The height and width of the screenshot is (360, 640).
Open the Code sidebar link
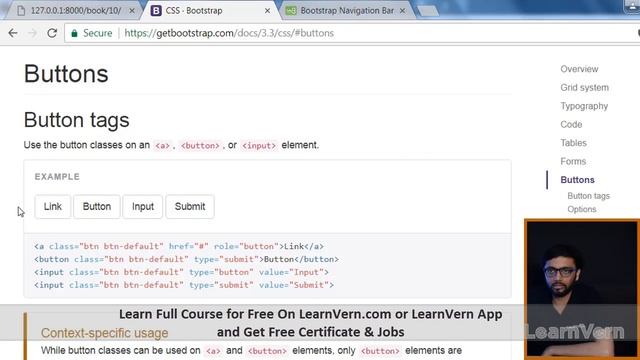(571, 124)
